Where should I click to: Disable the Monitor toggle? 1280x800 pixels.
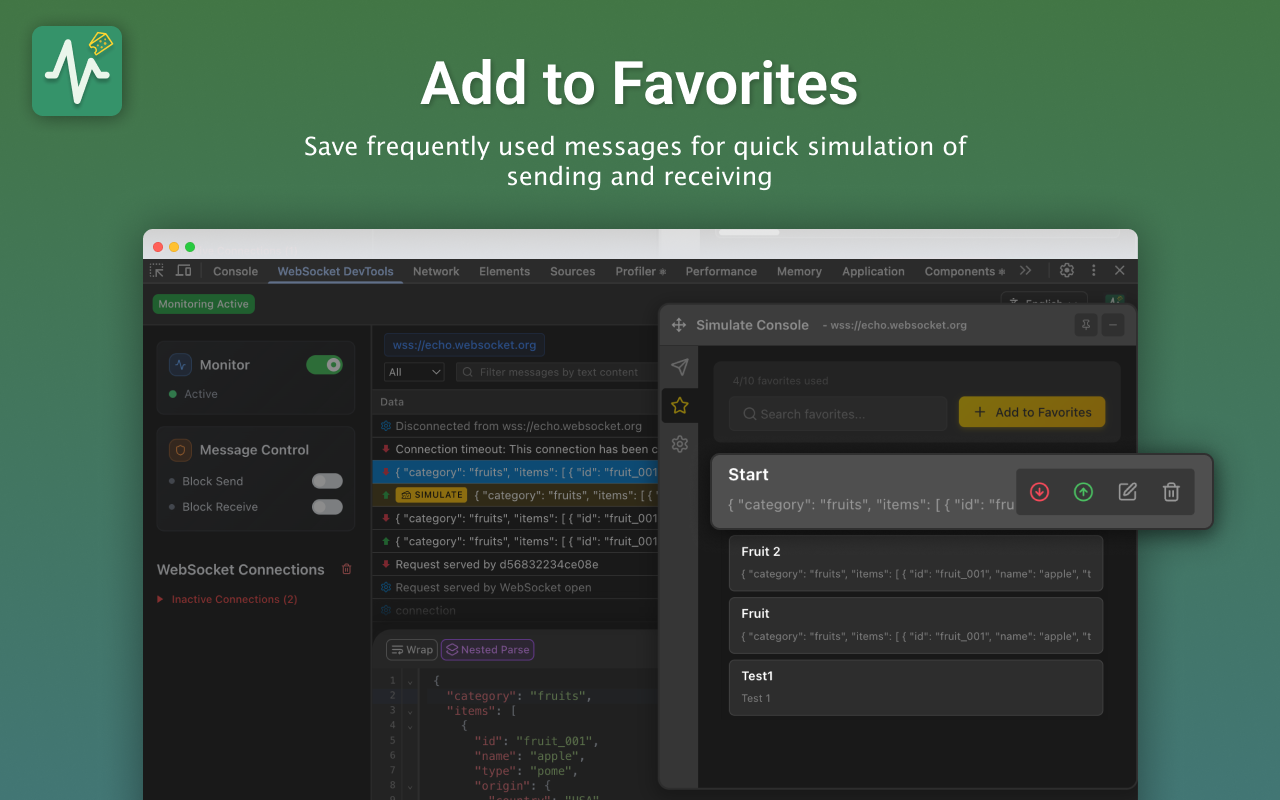(x=324, y=365)
